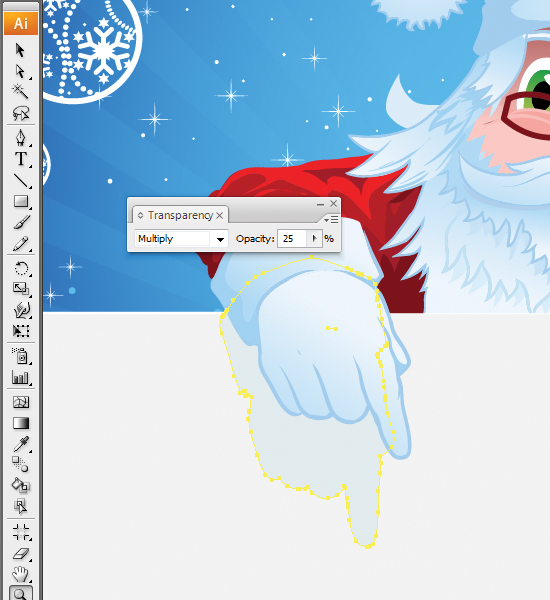Select the Symbol Sprayer tool
Screen dimensions: 550x600
coord(20,356)
